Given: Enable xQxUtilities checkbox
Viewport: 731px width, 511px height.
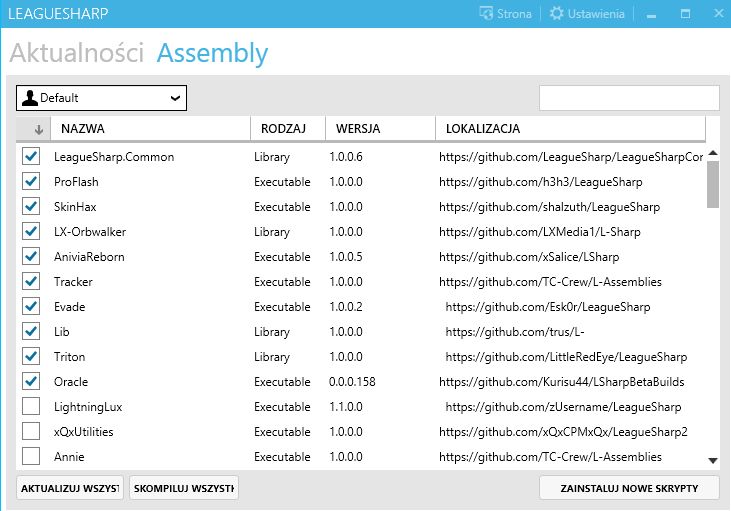Looking at the screenshot, I should (31, 431).
